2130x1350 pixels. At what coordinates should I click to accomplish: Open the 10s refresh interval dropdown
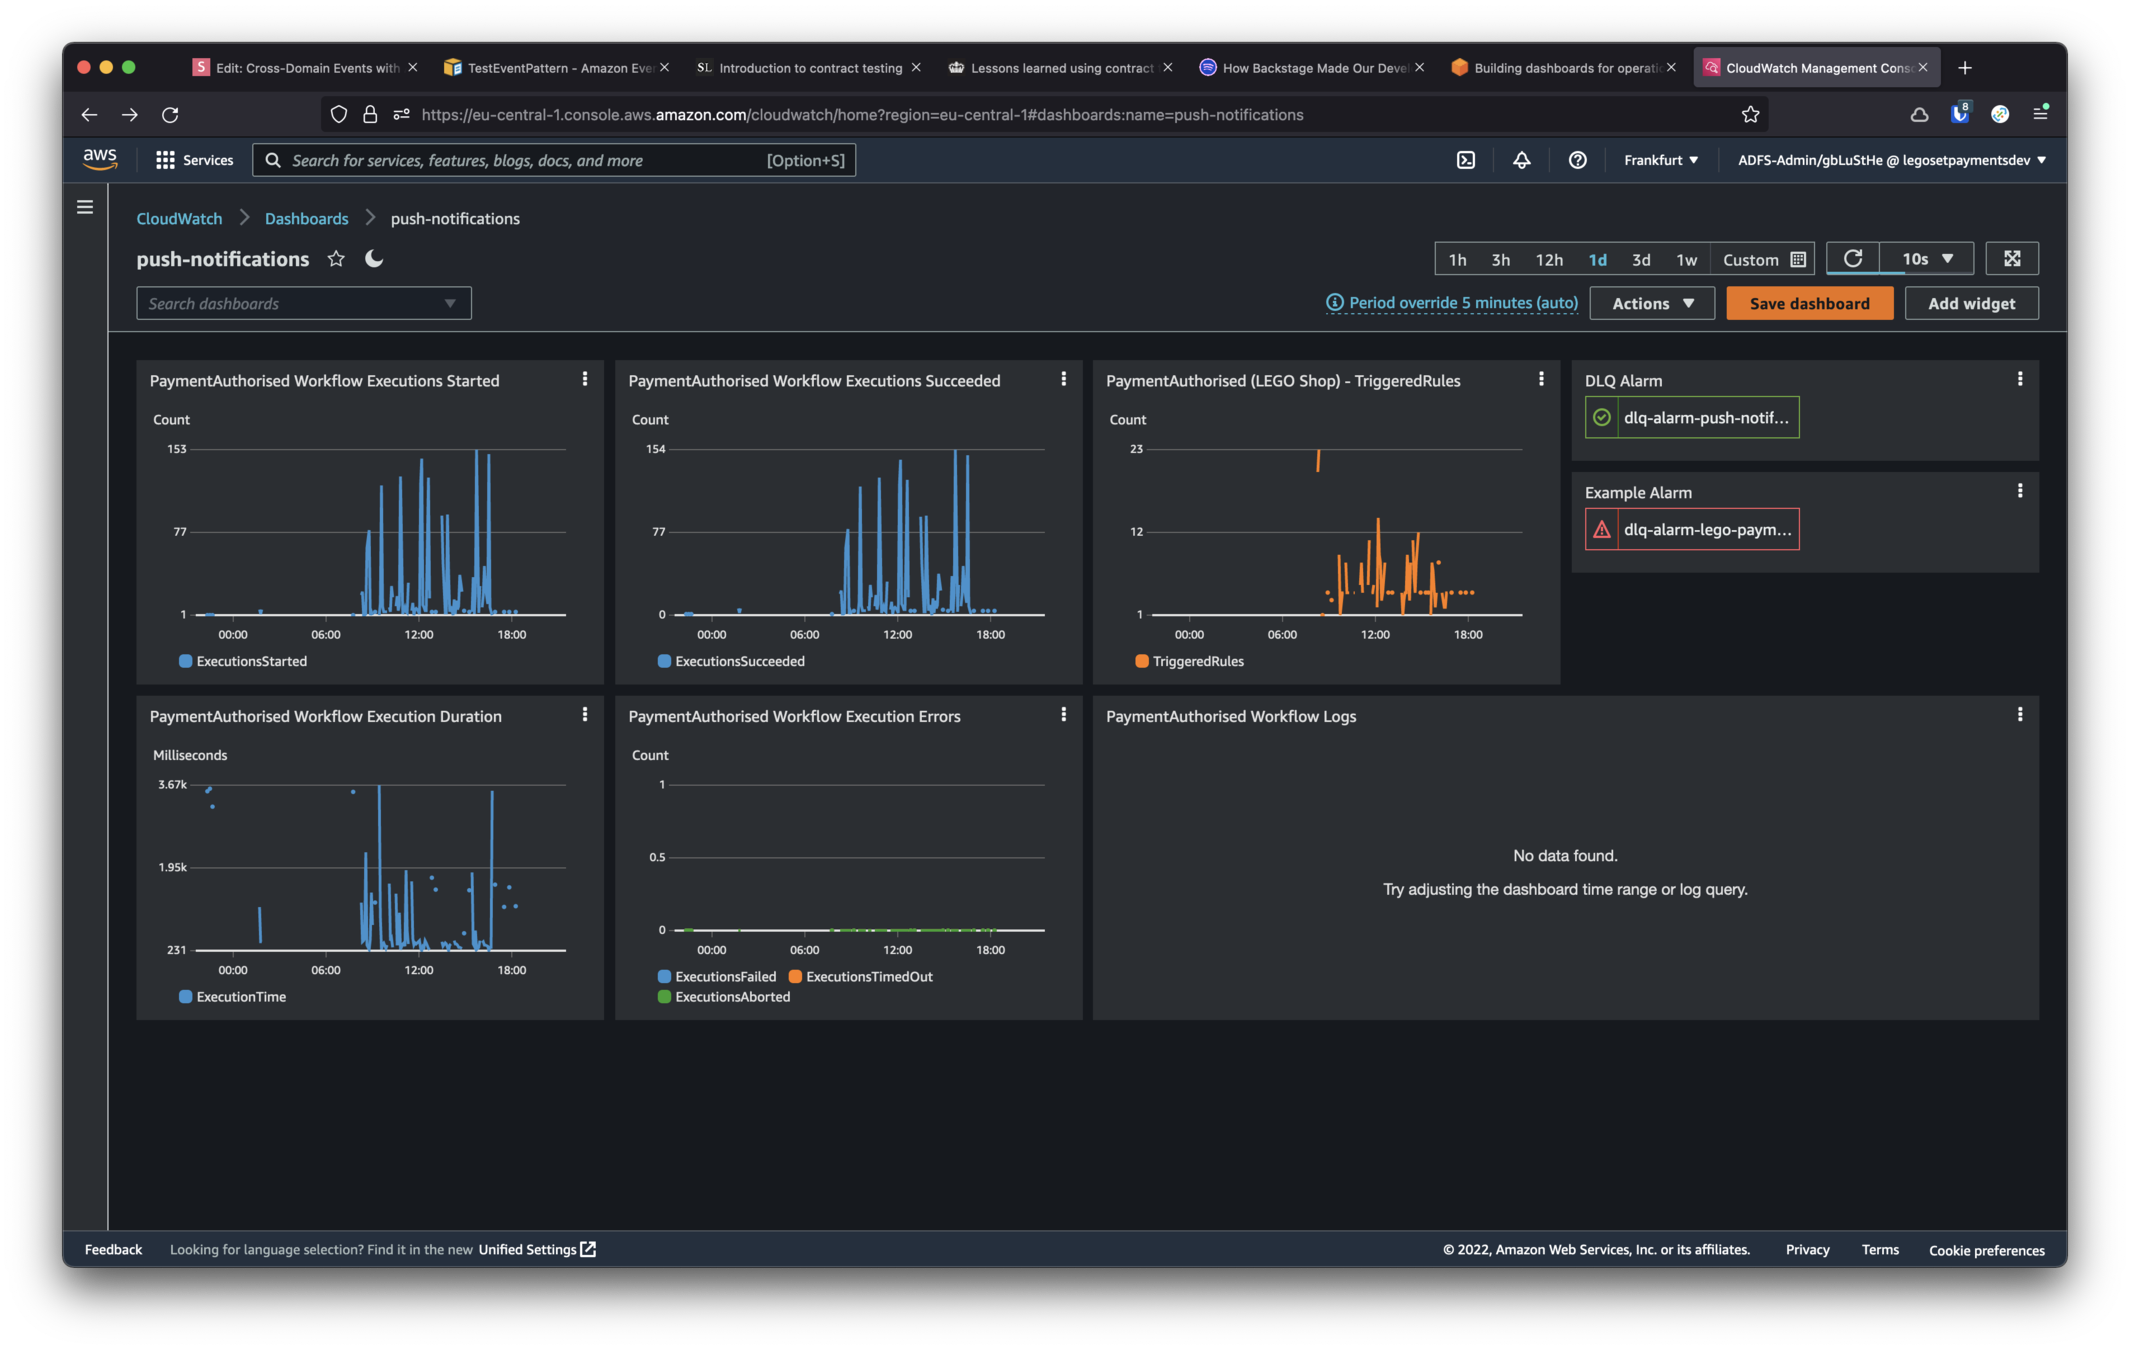pos(1927,259)
